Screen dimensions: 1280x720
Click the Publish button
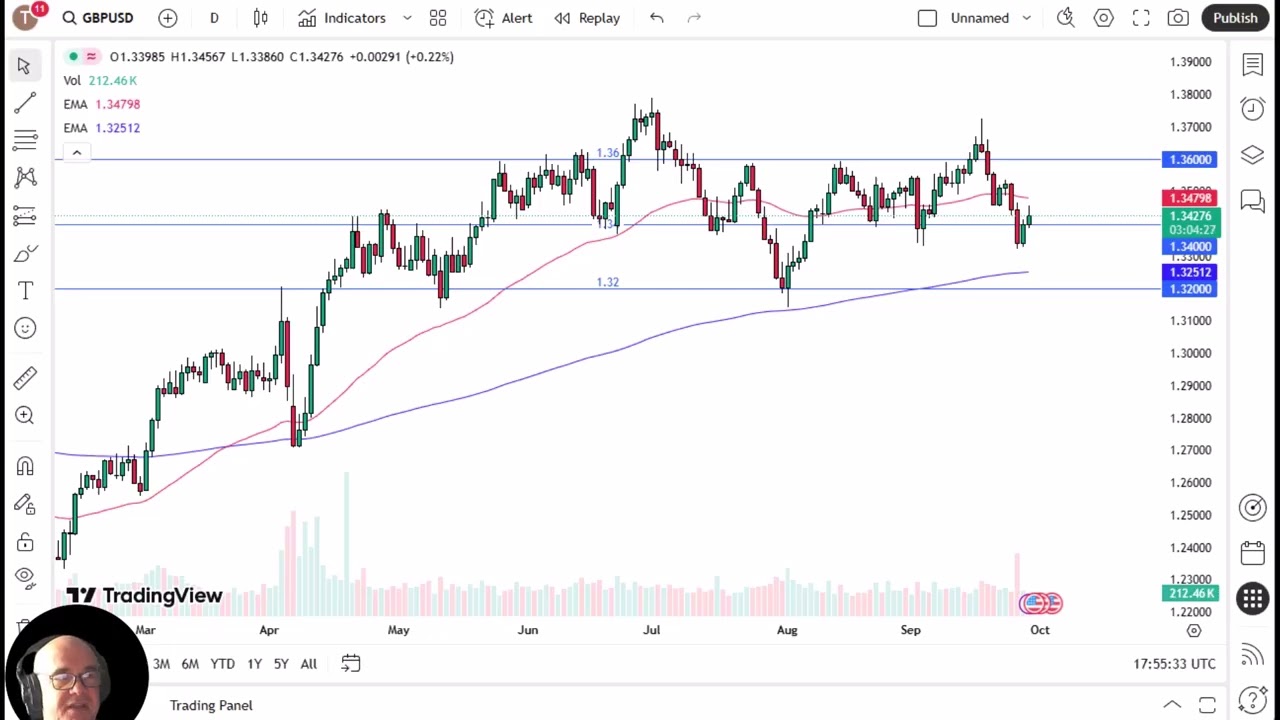pos(1235,18)
